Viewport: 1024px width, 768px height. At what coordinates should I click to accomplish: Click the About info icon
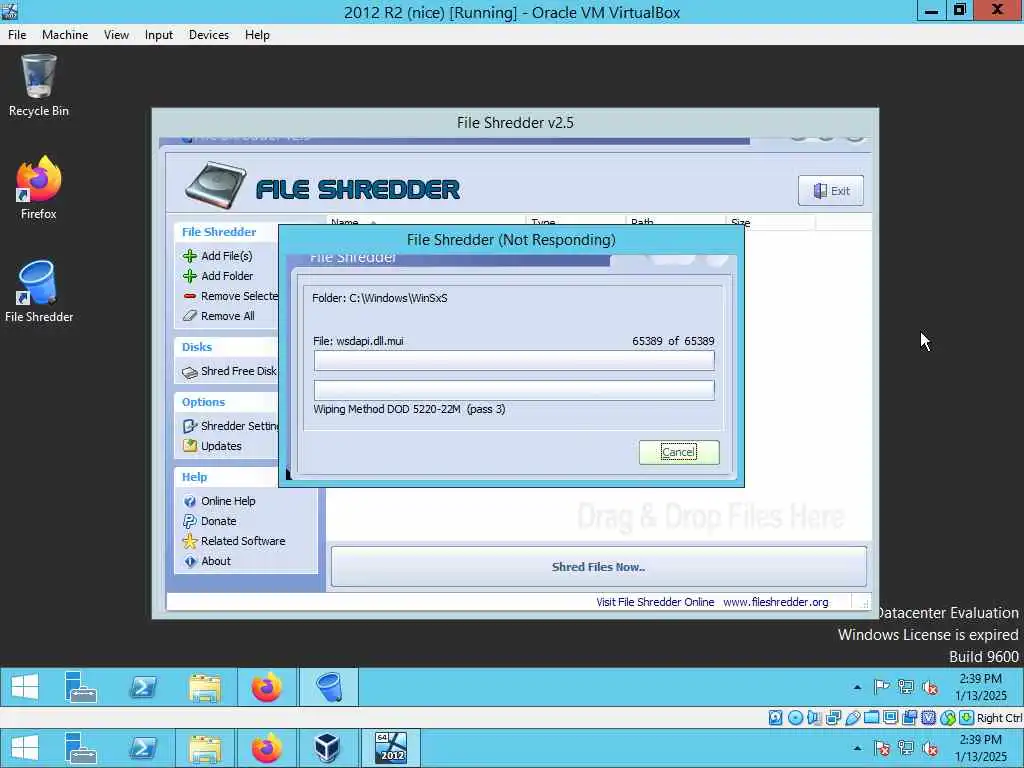pyautogui.click(x=189, y=561)
